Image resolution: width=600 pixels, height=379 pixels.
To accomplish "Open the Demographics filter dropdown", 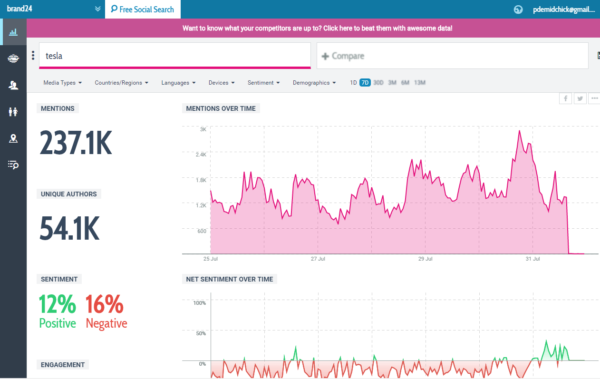I will (x=314, y=83).
